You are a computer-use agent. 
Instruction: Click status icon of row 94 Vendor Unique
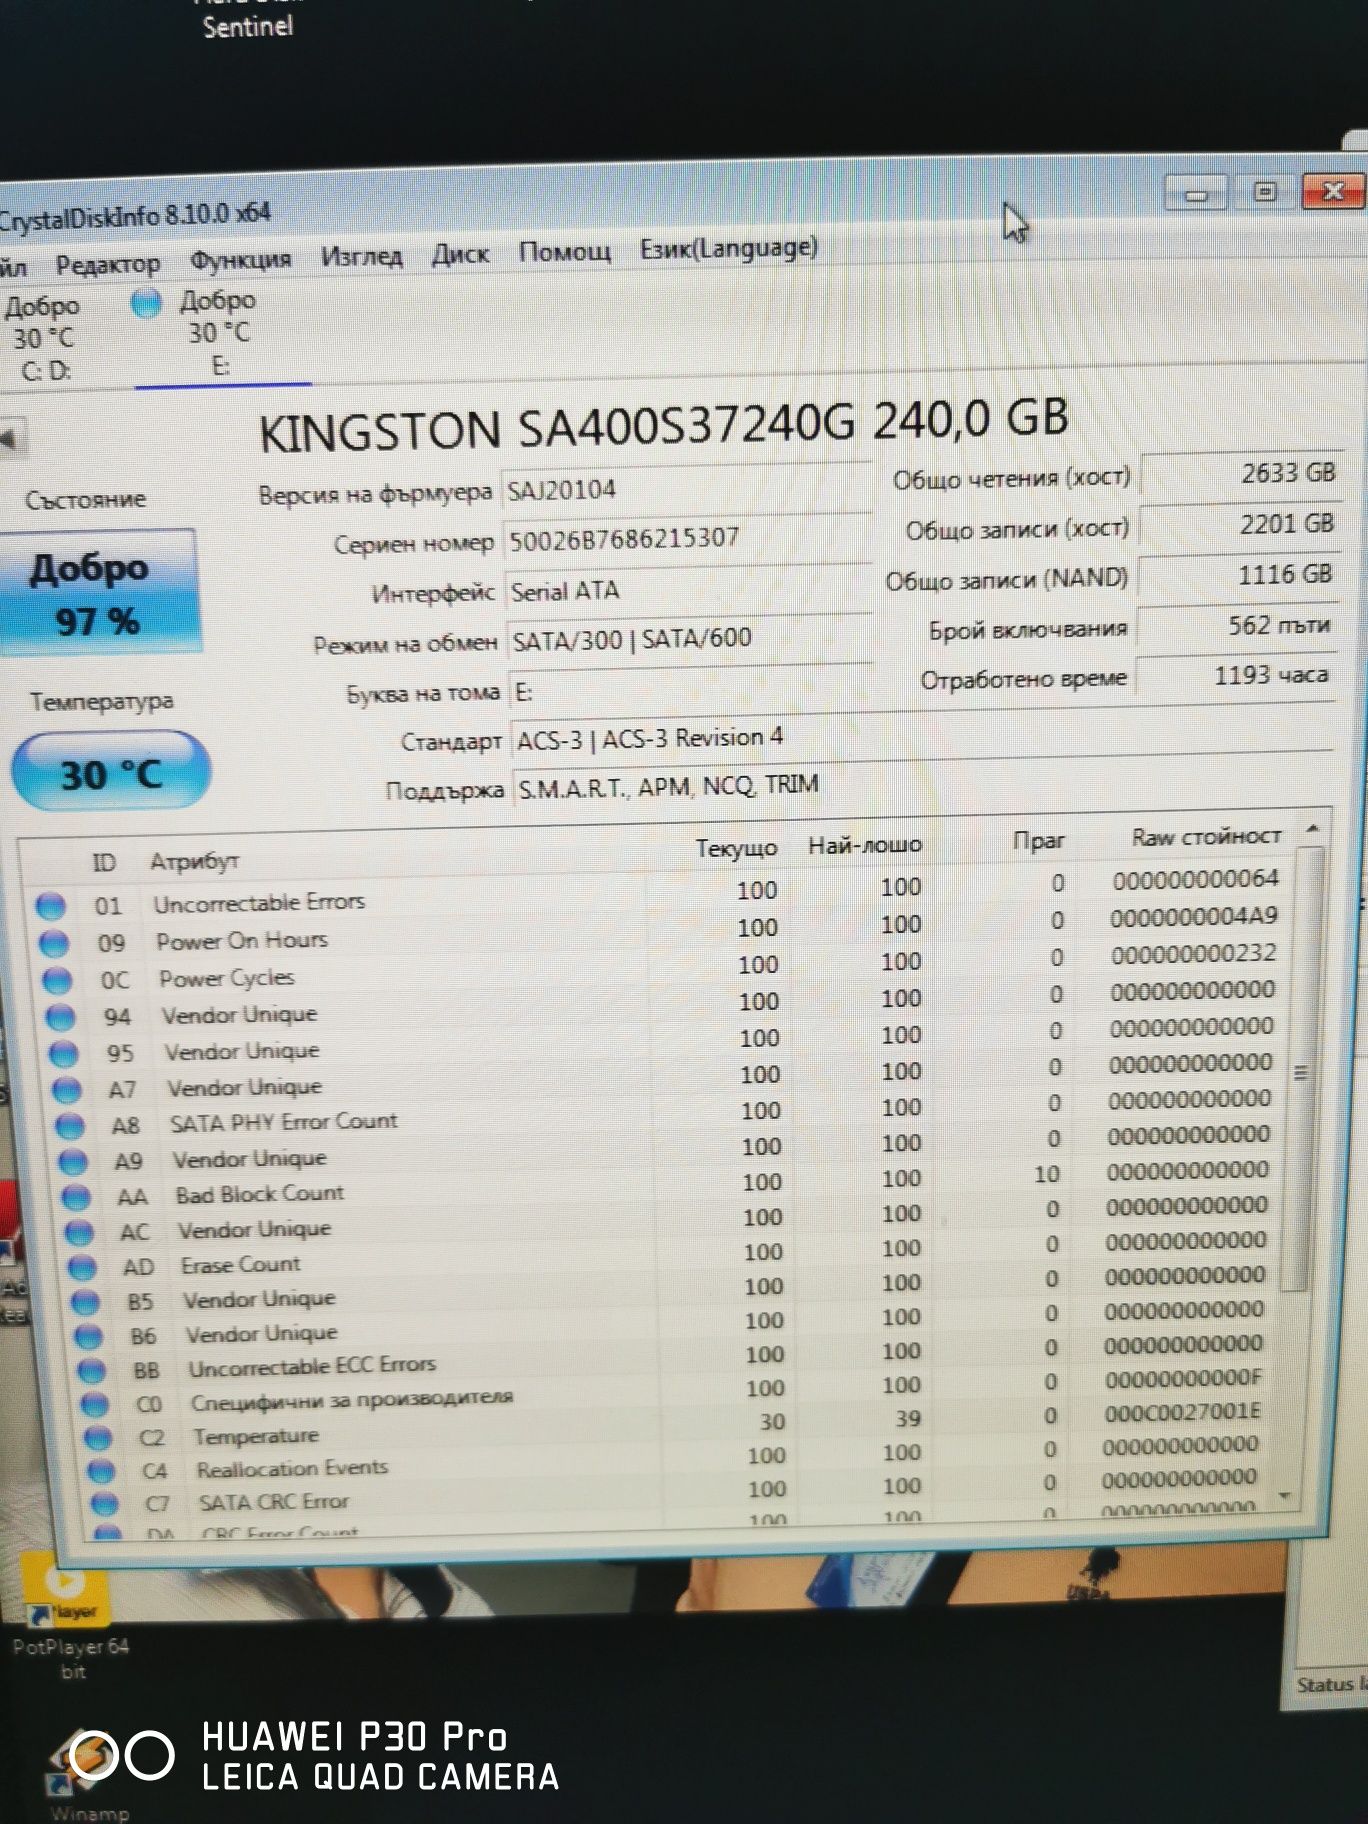click(60, 1017)
